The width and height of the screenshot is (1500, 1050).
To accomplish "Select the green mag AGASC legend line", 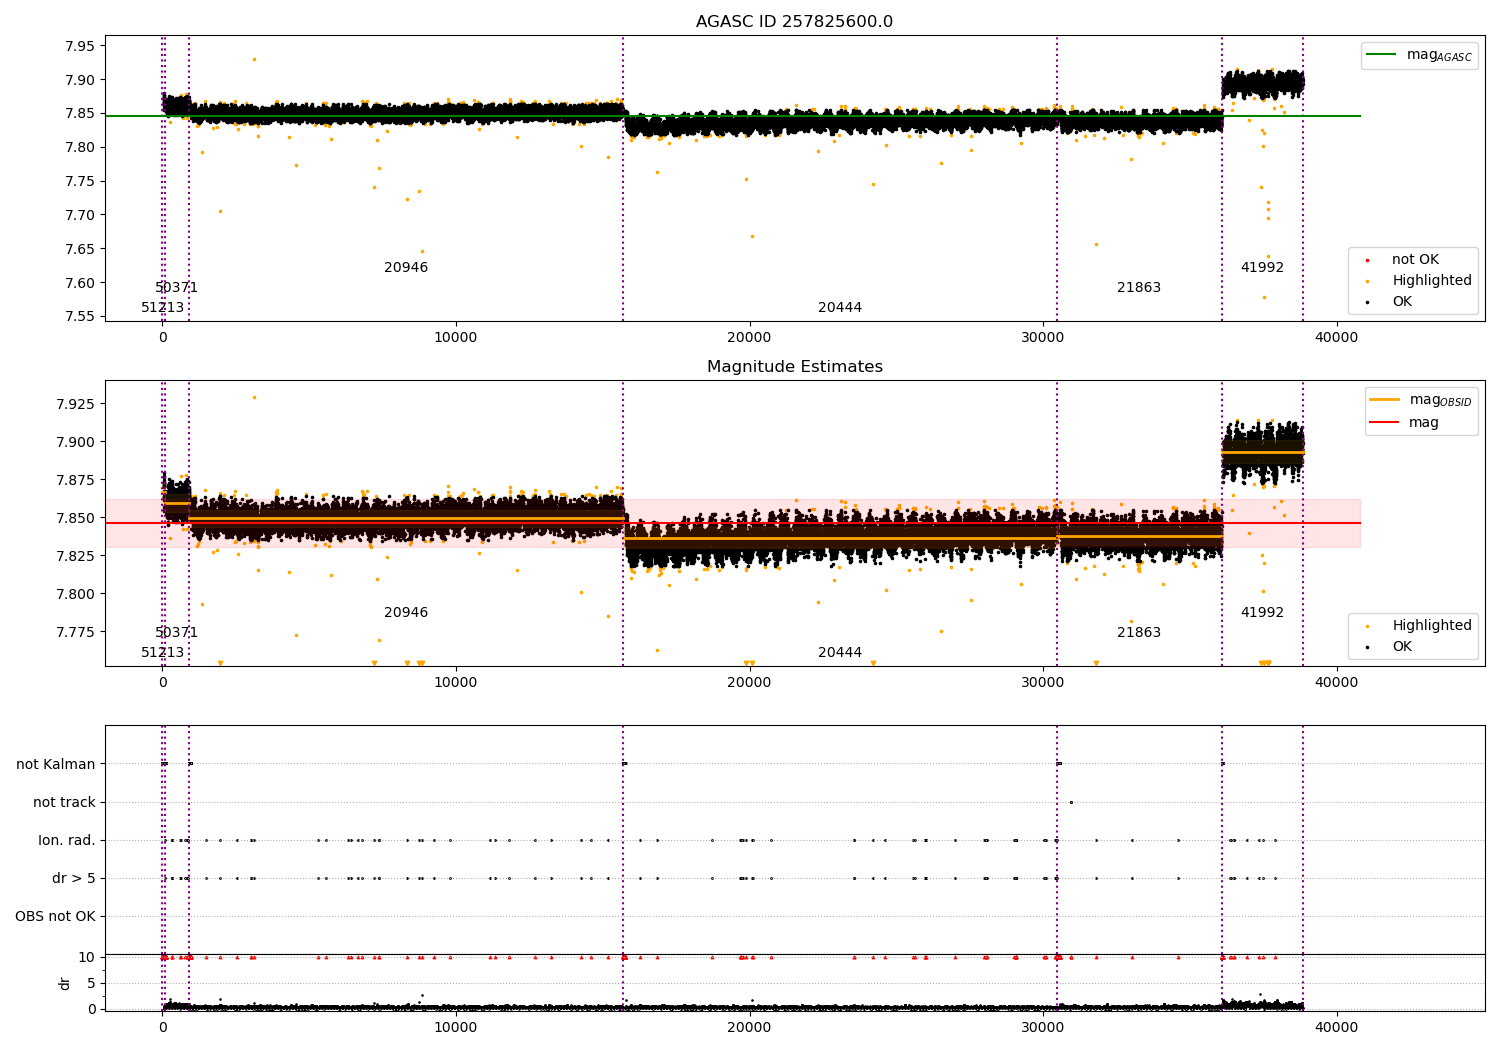I will [x=1382, y=55].
